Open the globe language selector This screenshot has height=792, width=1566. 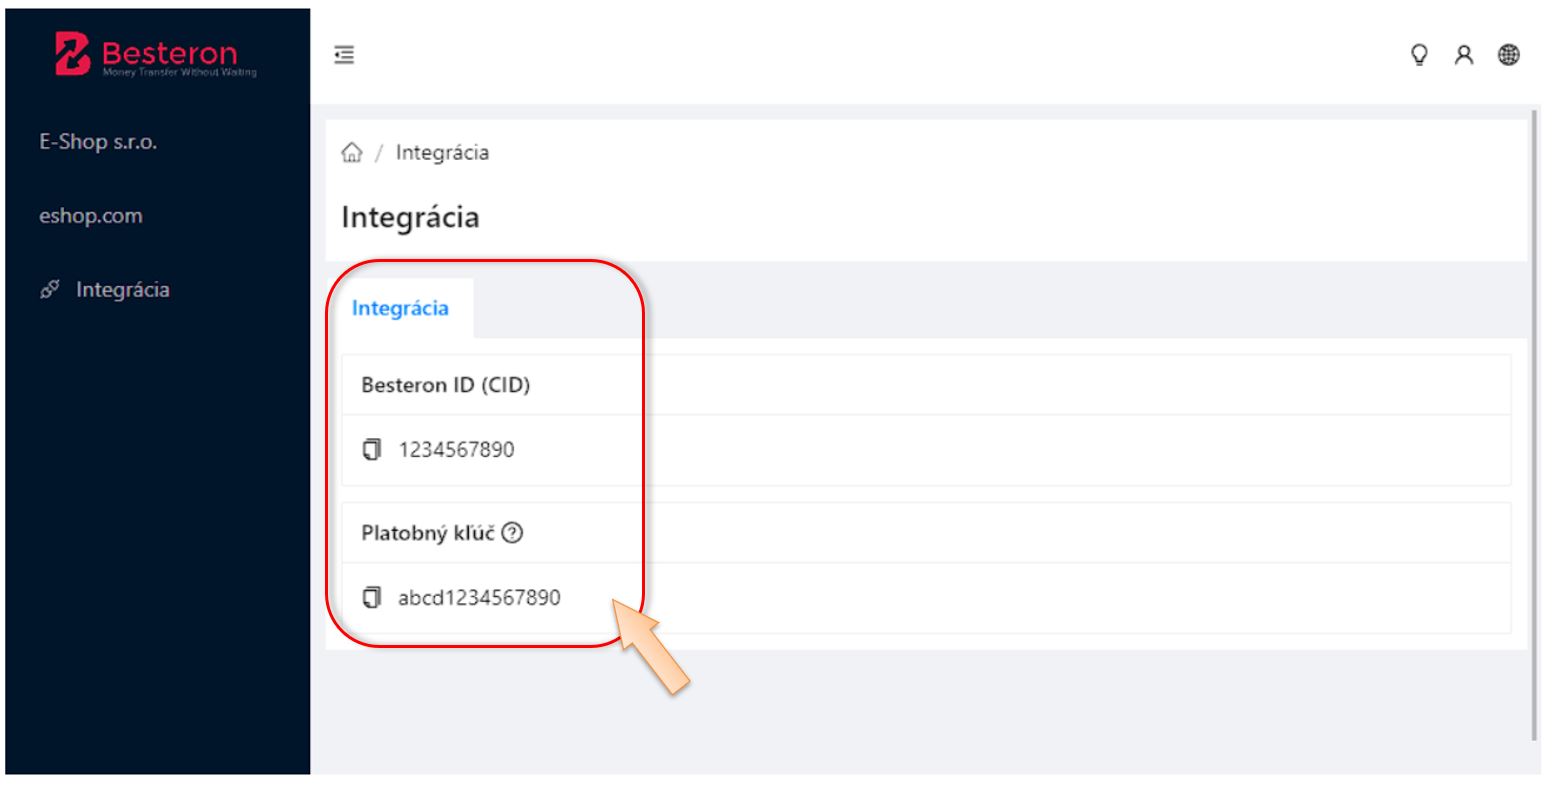(x=1509, y=57)
